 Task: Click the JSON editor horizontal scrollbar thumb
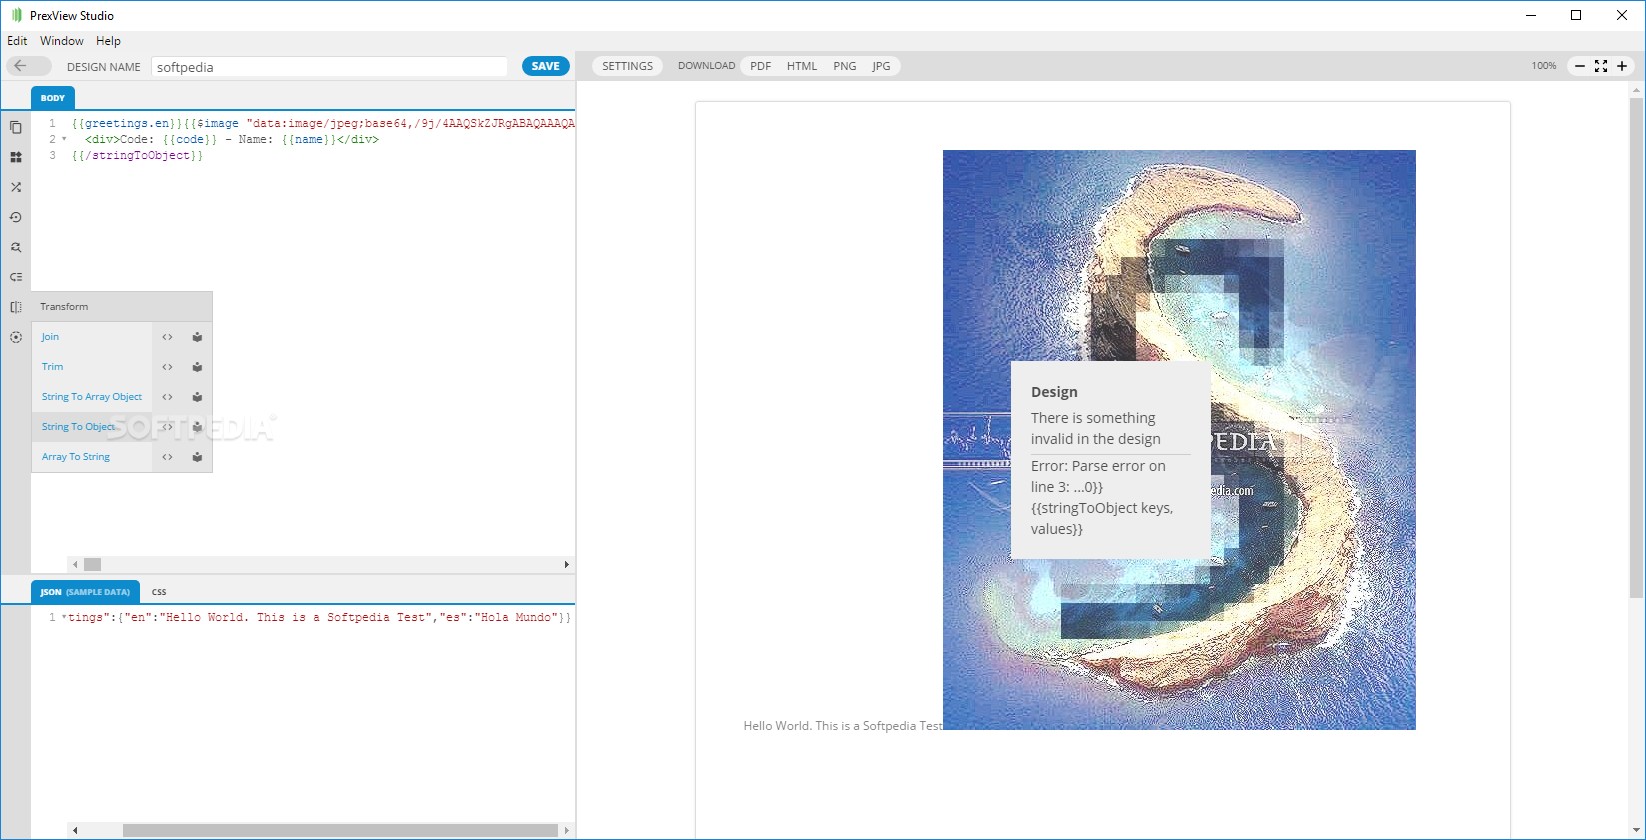340,830
